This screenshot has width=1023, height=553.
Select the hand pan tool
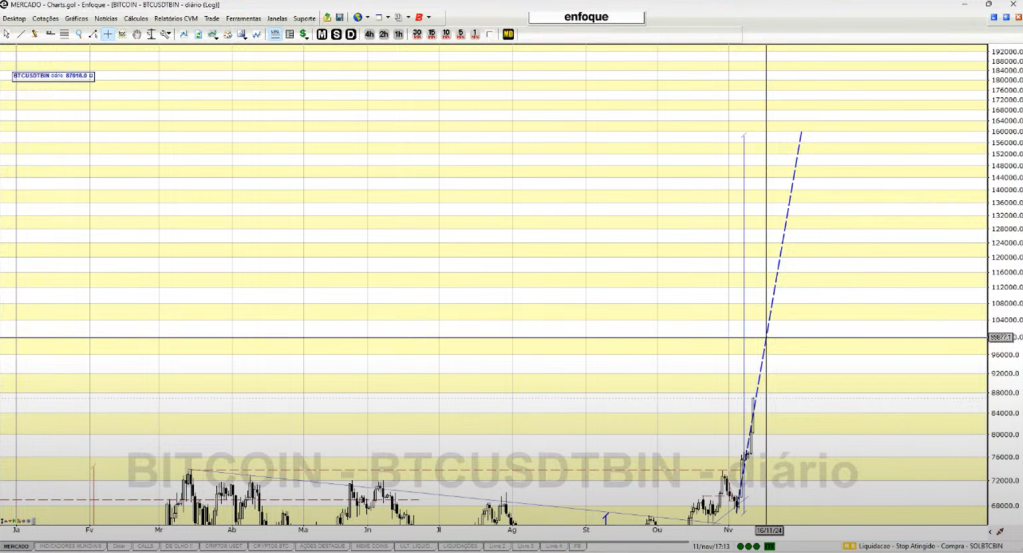(x=136, y=34)
